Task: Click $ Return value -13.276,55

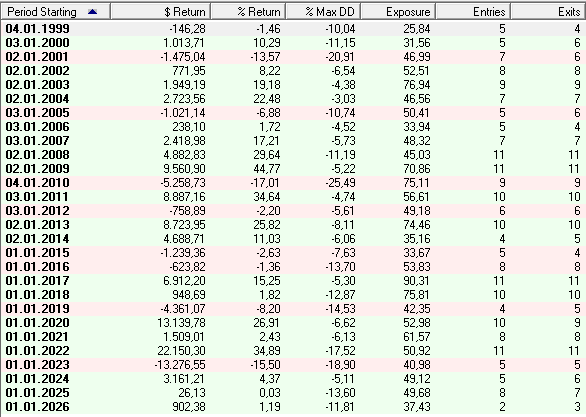Action: tap(180, 365)
